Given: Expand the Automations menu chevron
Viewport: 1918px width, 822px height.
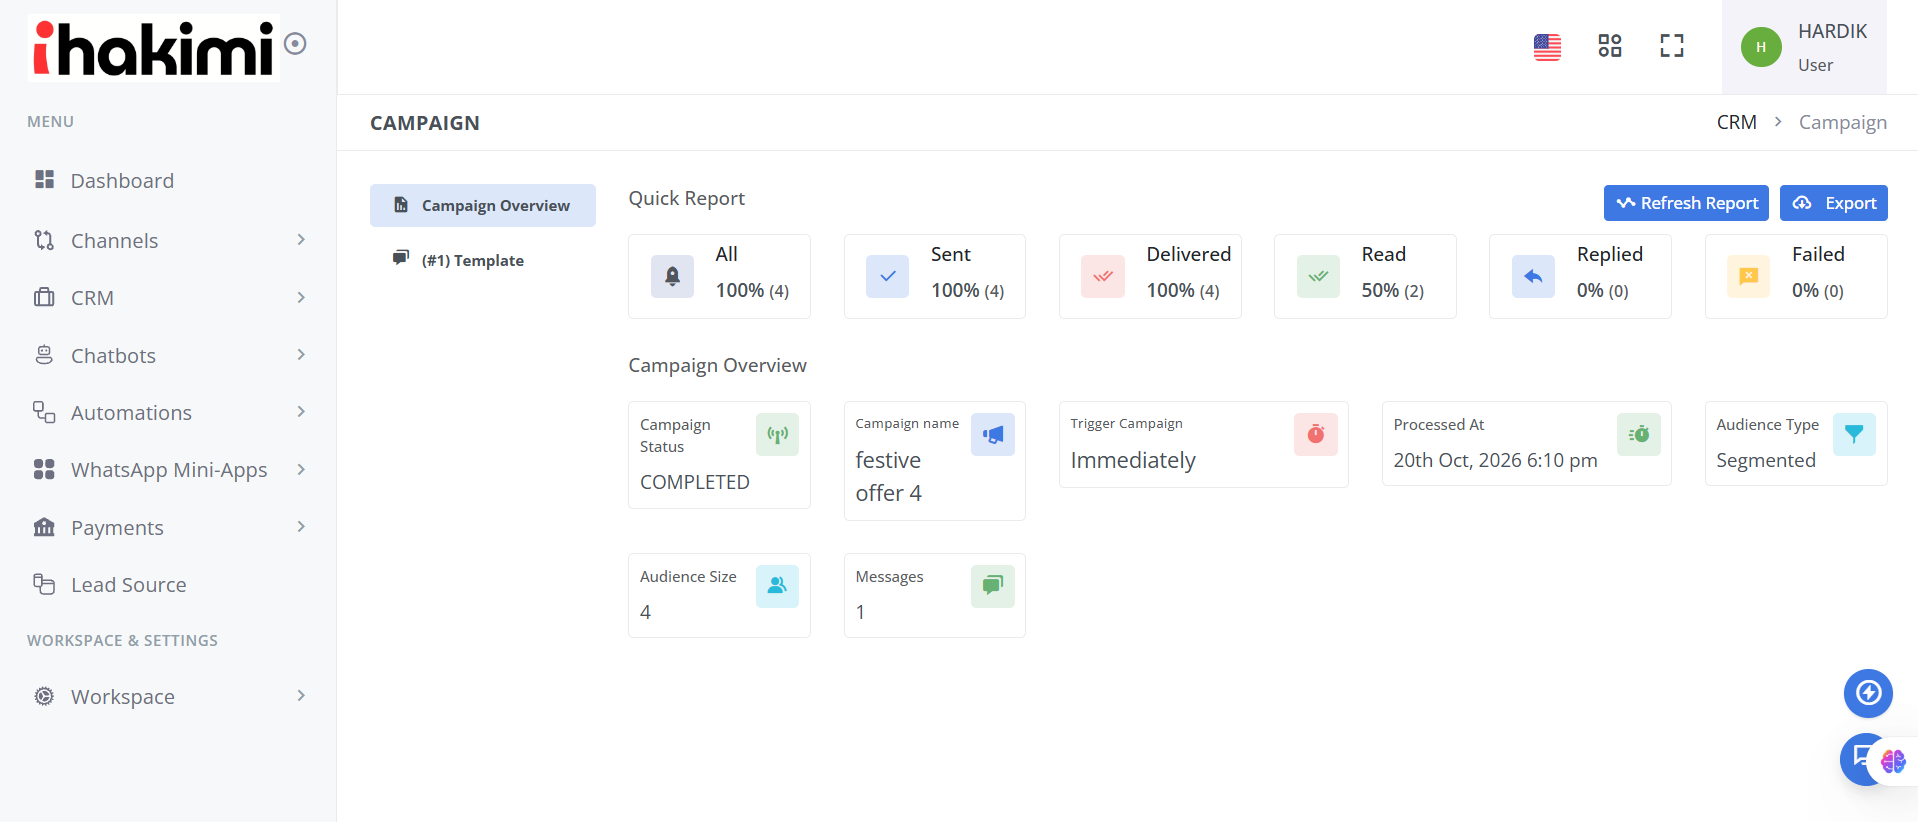Looking at the screenshot, I should tap(301, 412).
